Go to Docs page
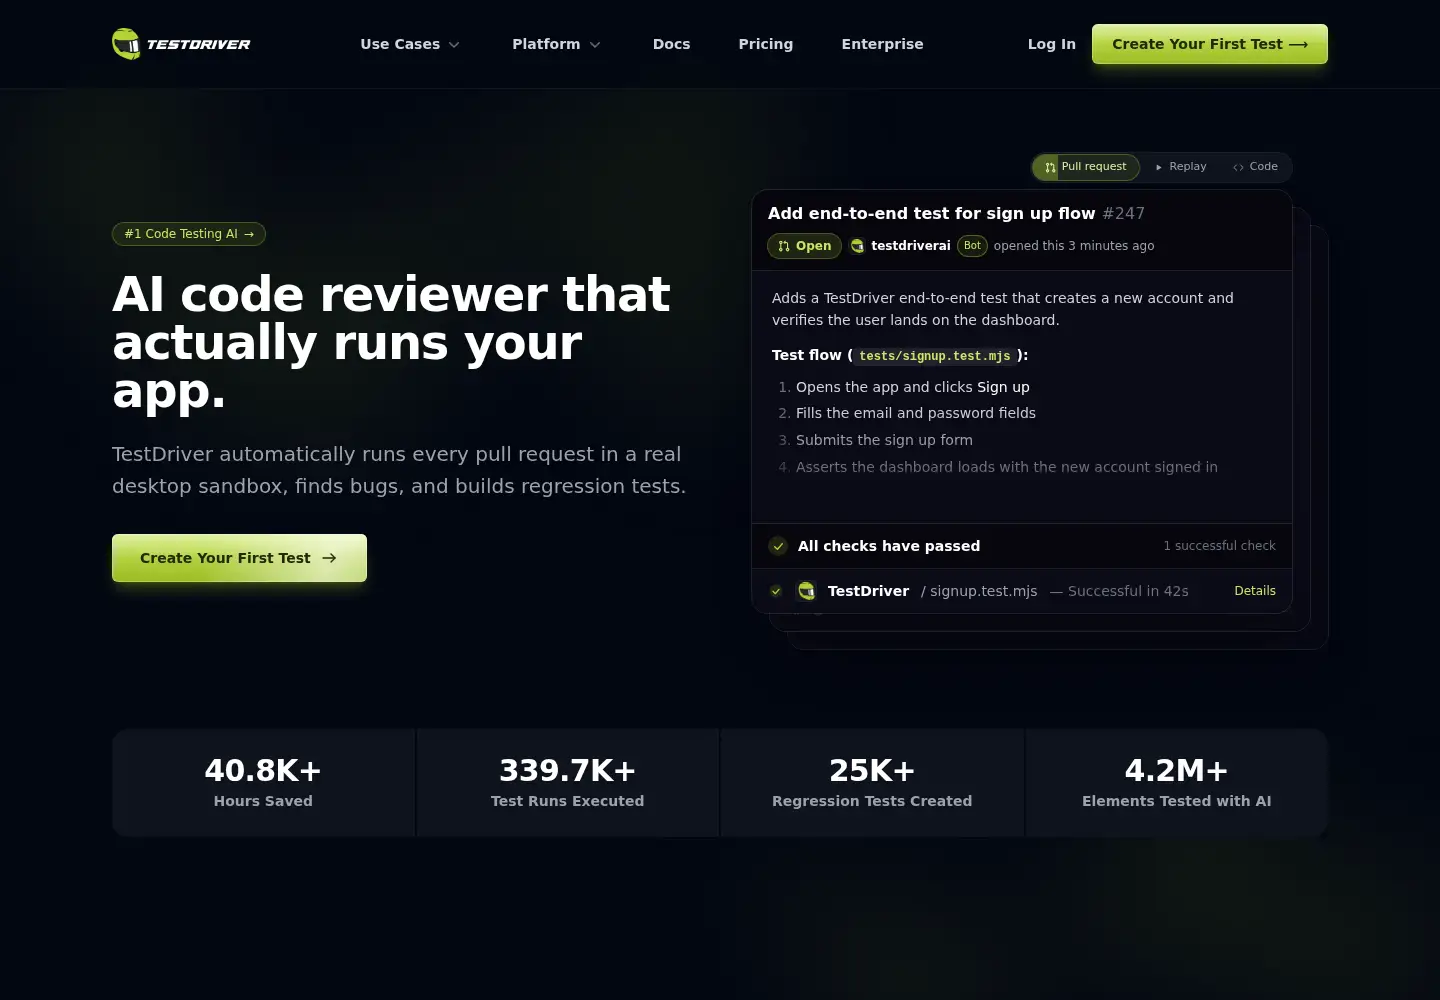This screenshot has height=1000, width=1440. (x=671, y=44)
